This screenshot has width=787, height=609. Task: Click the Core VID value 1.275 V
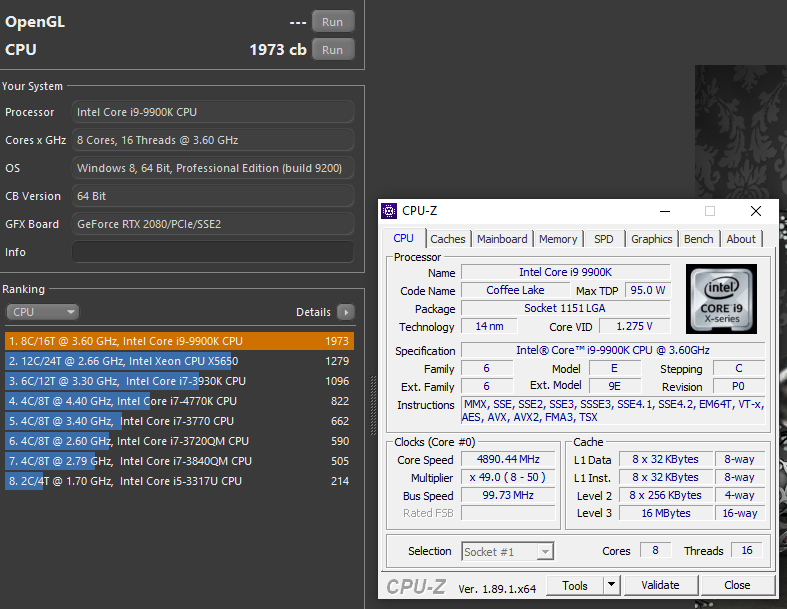[634, 326]
